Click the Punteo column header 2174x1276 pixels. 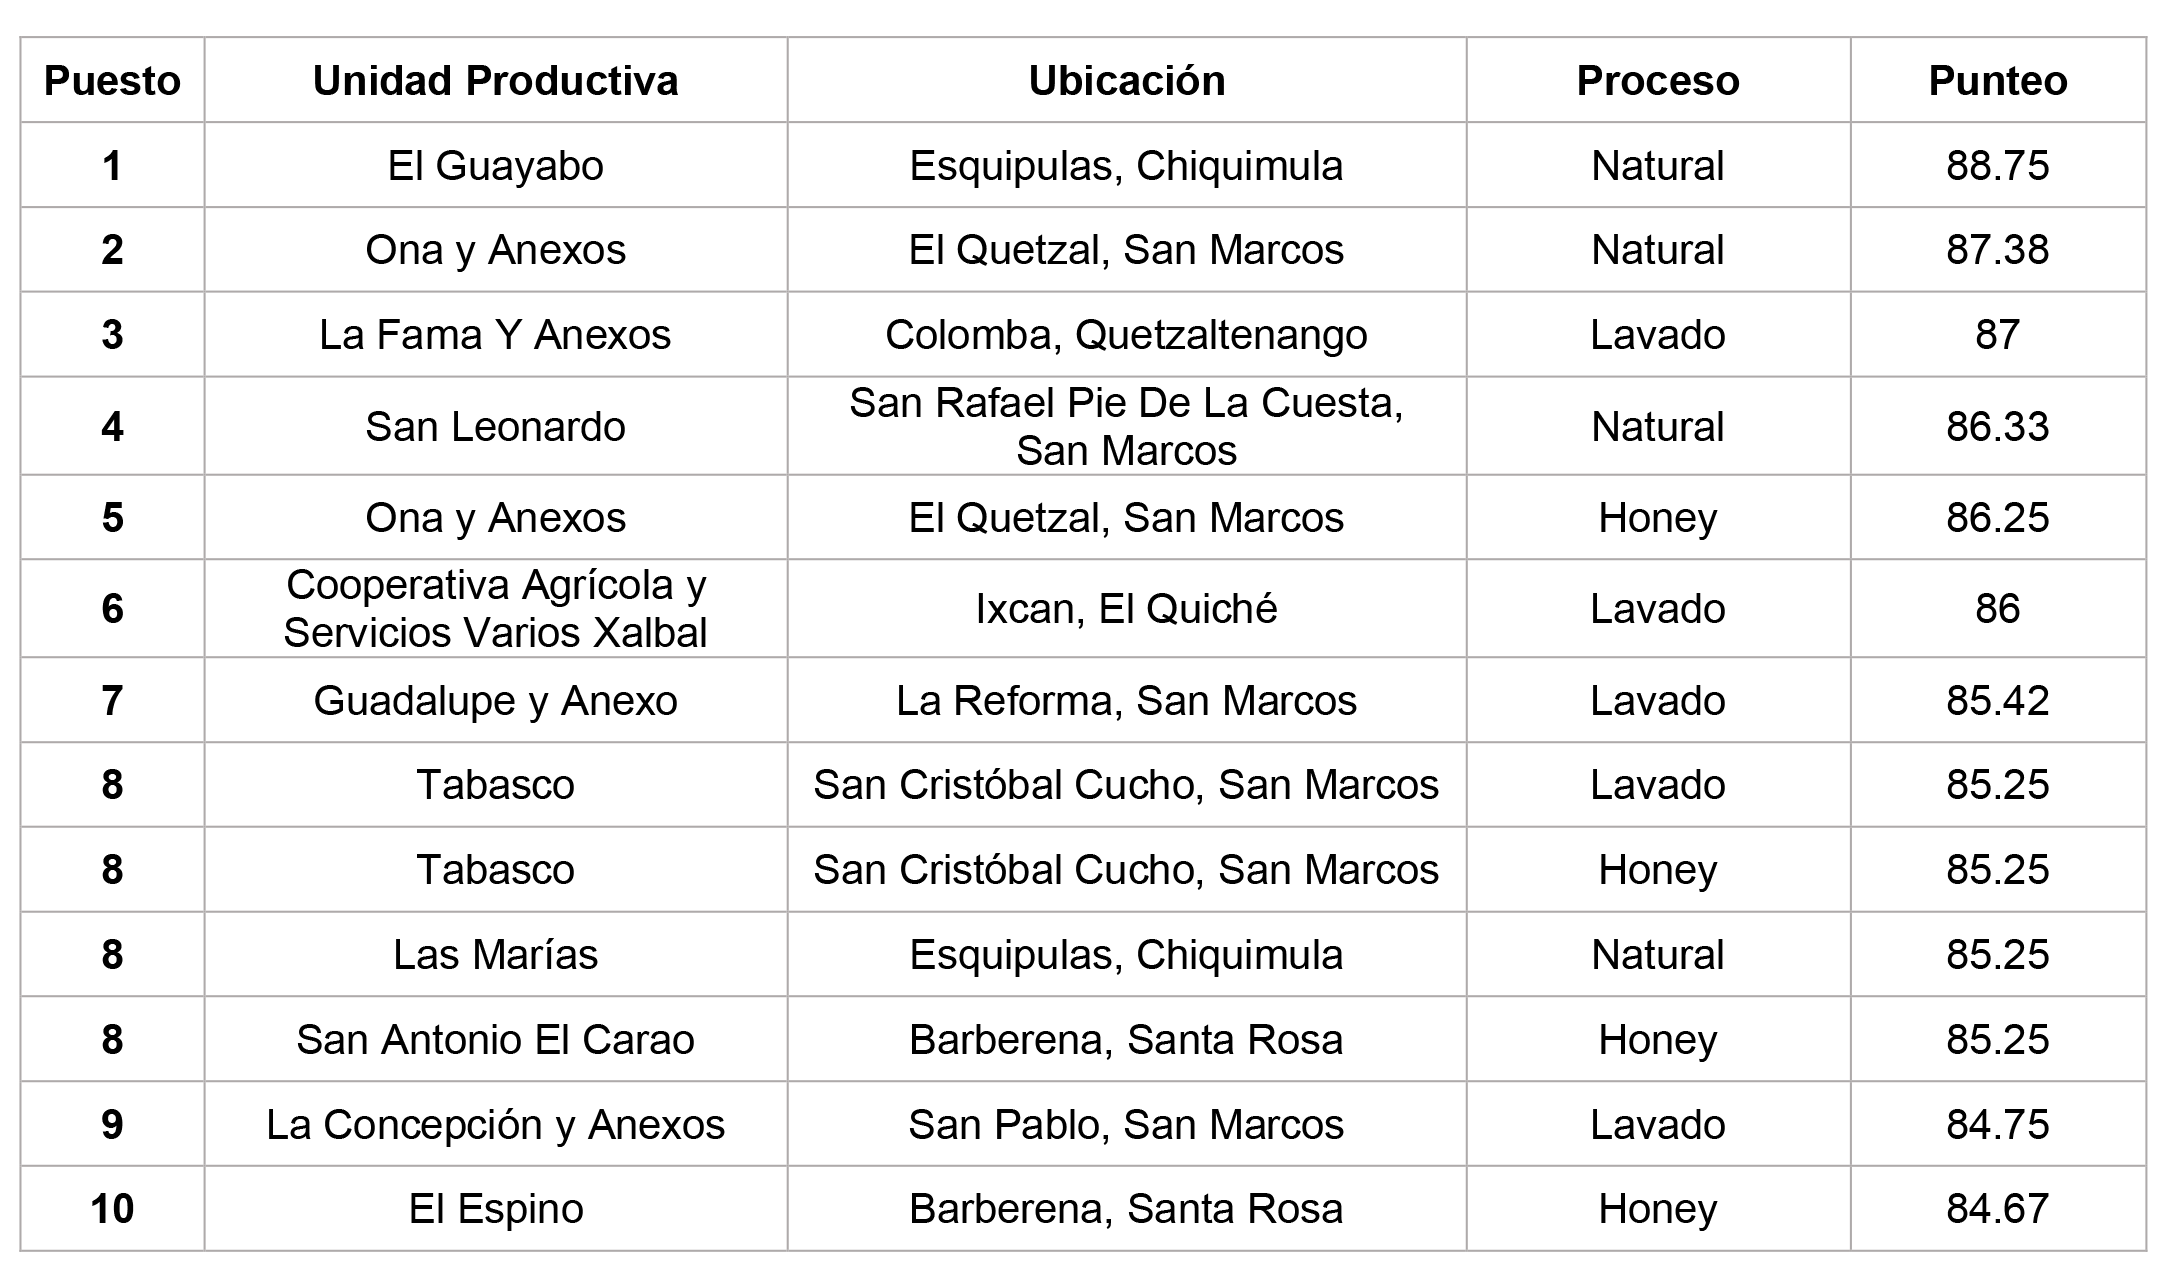[1997, 80]
